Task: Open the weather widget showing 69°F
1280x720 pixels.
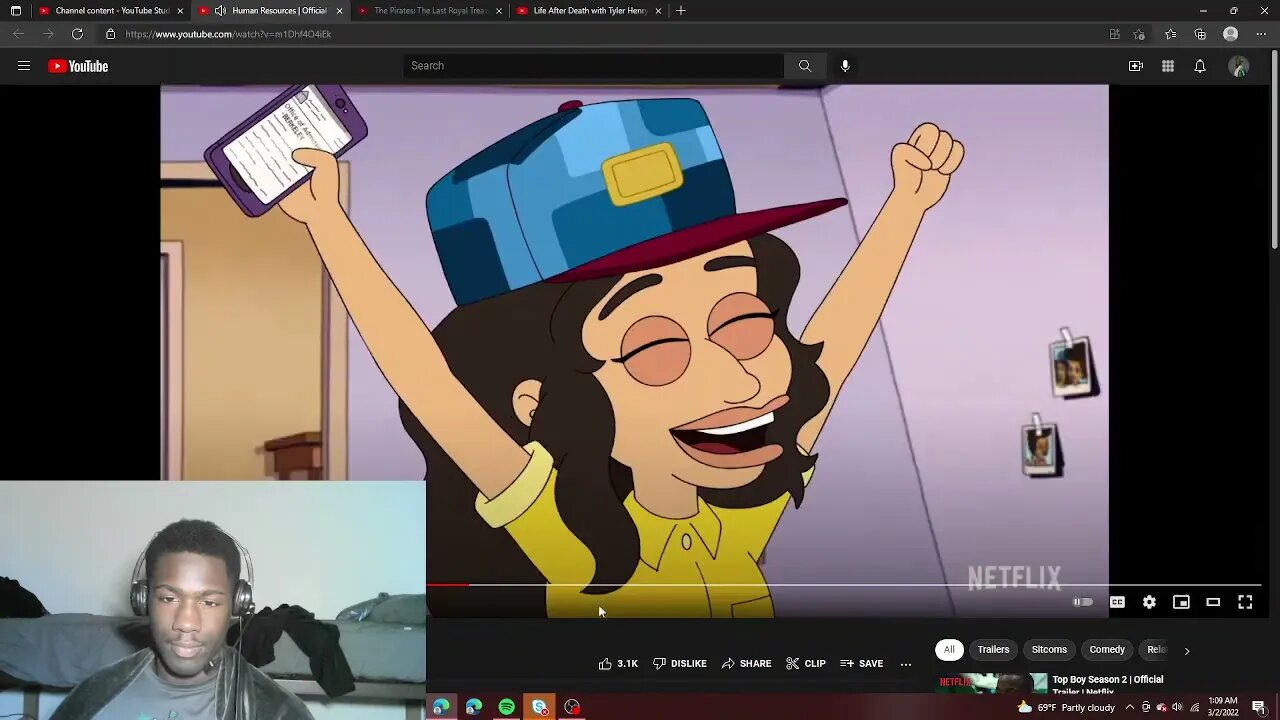Action: (1066, 708)
